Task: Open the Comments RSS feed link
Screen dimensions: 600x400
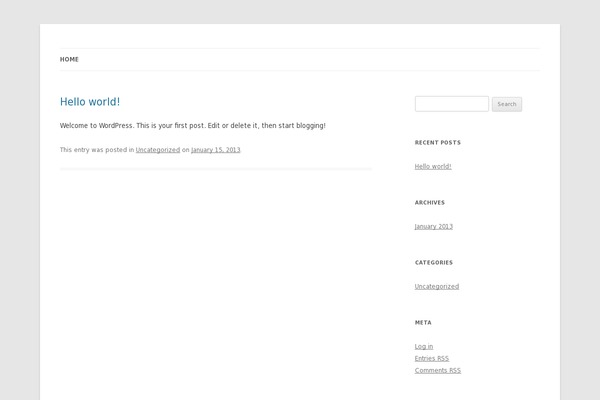Action: (x=438, y=371)
